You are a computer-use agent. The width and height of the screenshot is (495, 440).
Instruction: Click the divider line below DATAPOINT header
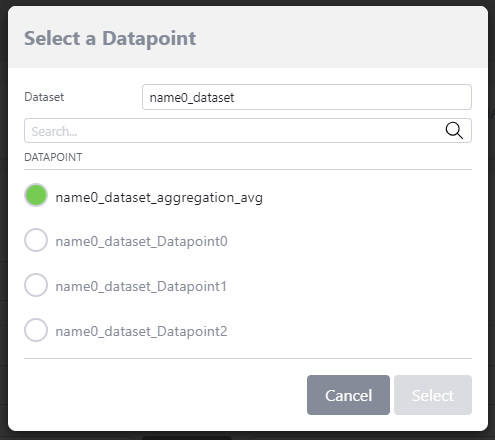pyautogui.click(x=248, y=169)
